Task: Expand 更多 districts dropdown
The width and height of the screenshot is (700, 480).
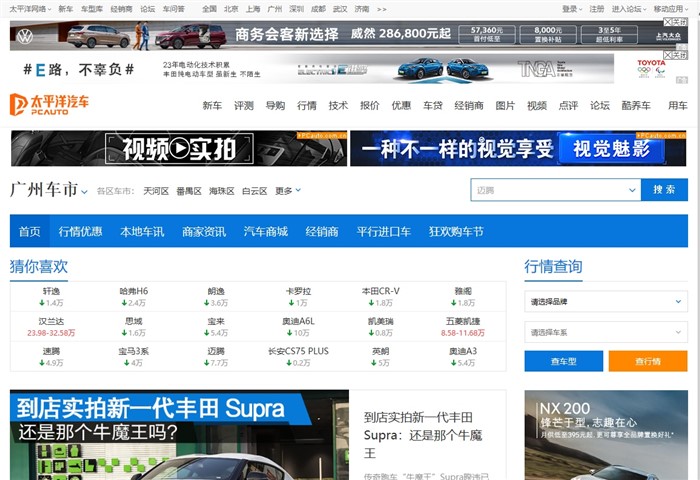Action: 288,191
